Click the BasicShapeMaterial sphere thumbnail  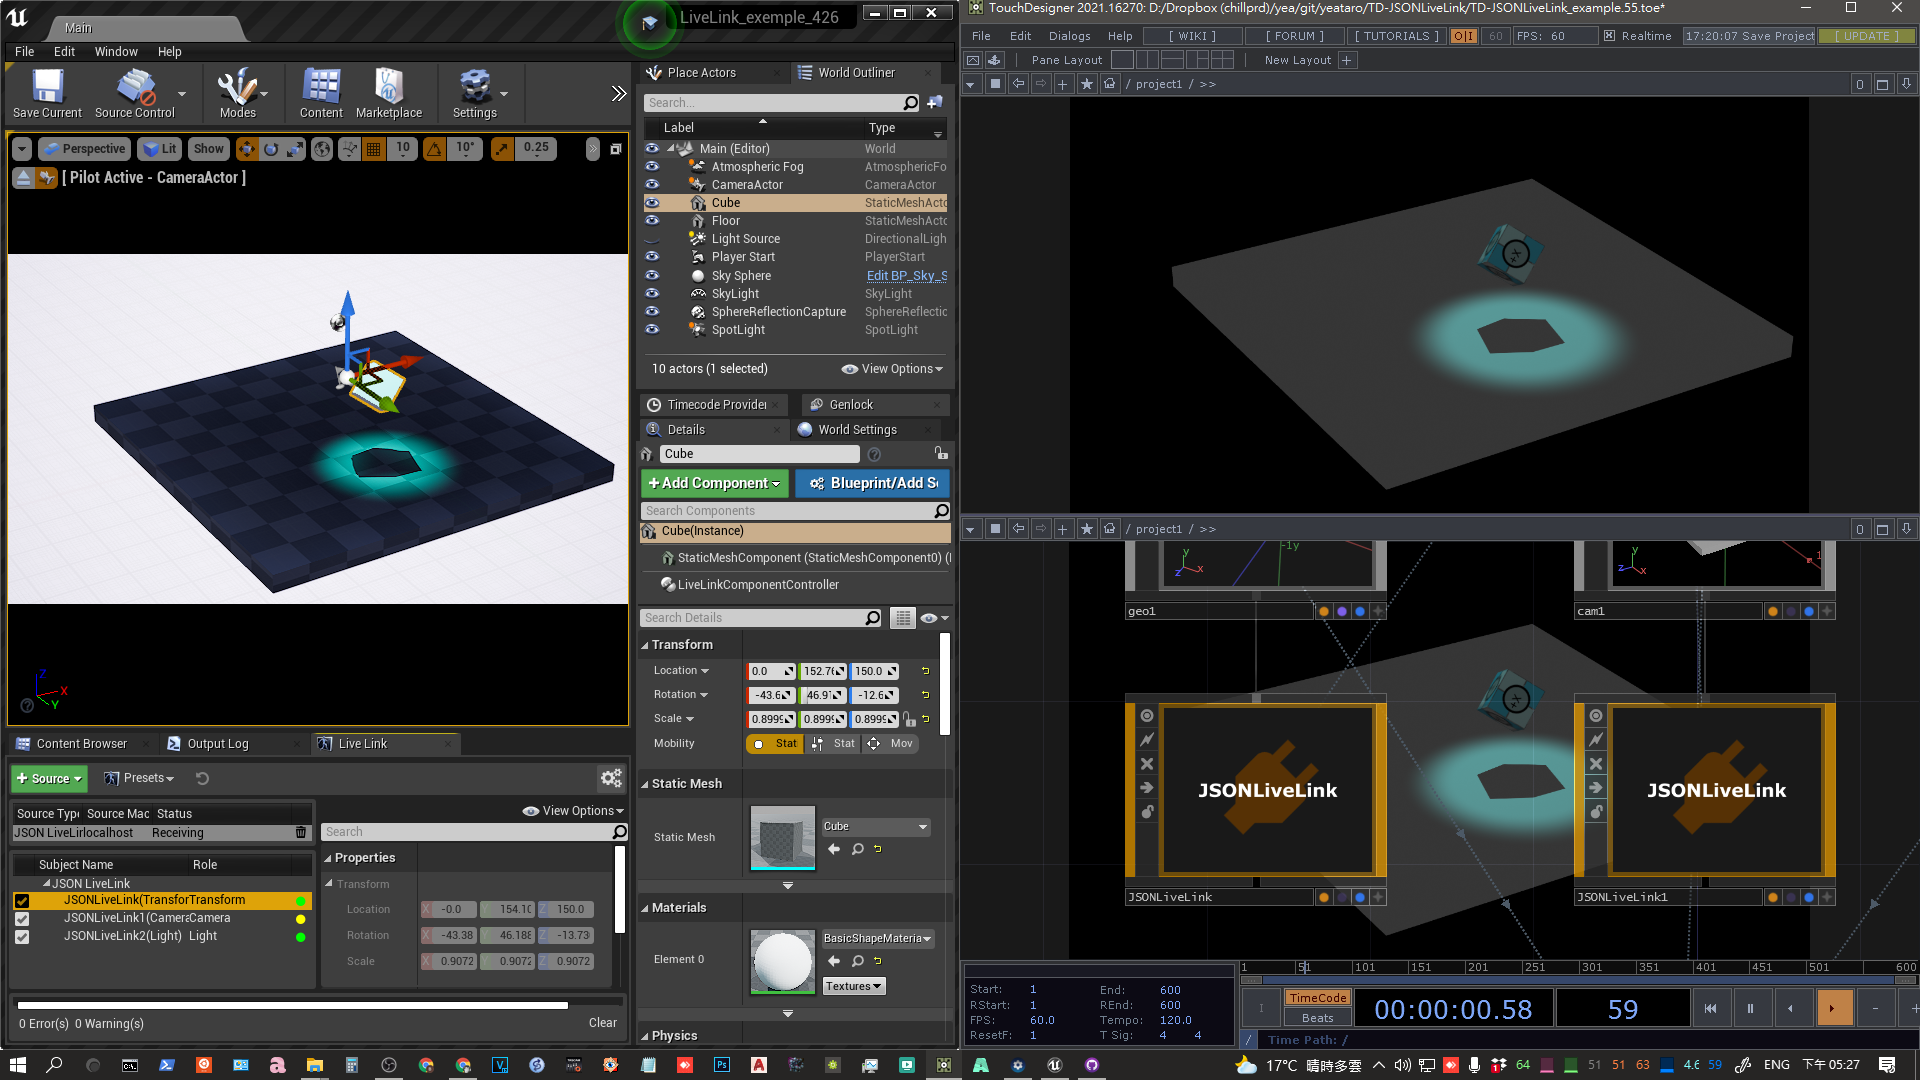point(782,961)
